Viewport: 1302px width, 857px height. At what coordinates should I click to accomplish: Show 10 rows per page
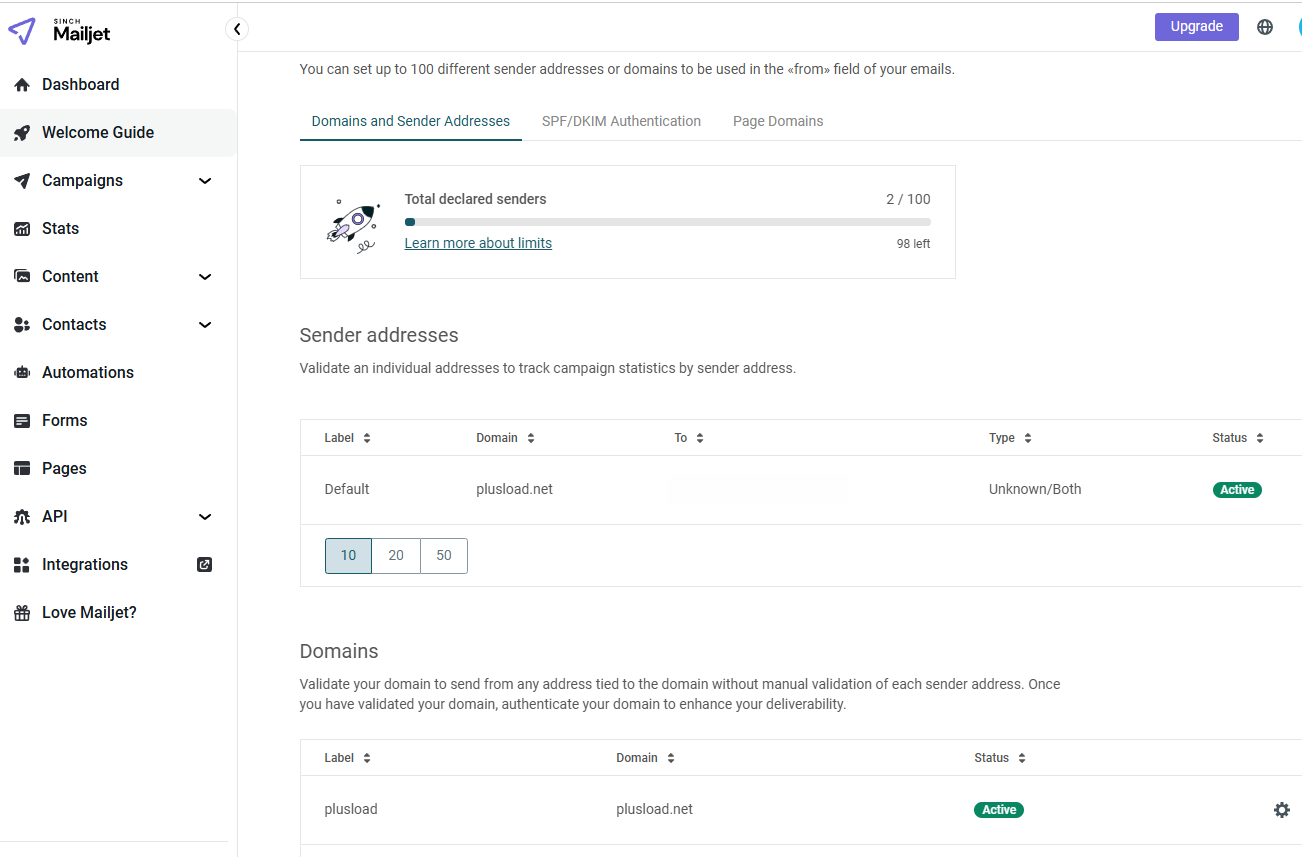tap(348, 556)
